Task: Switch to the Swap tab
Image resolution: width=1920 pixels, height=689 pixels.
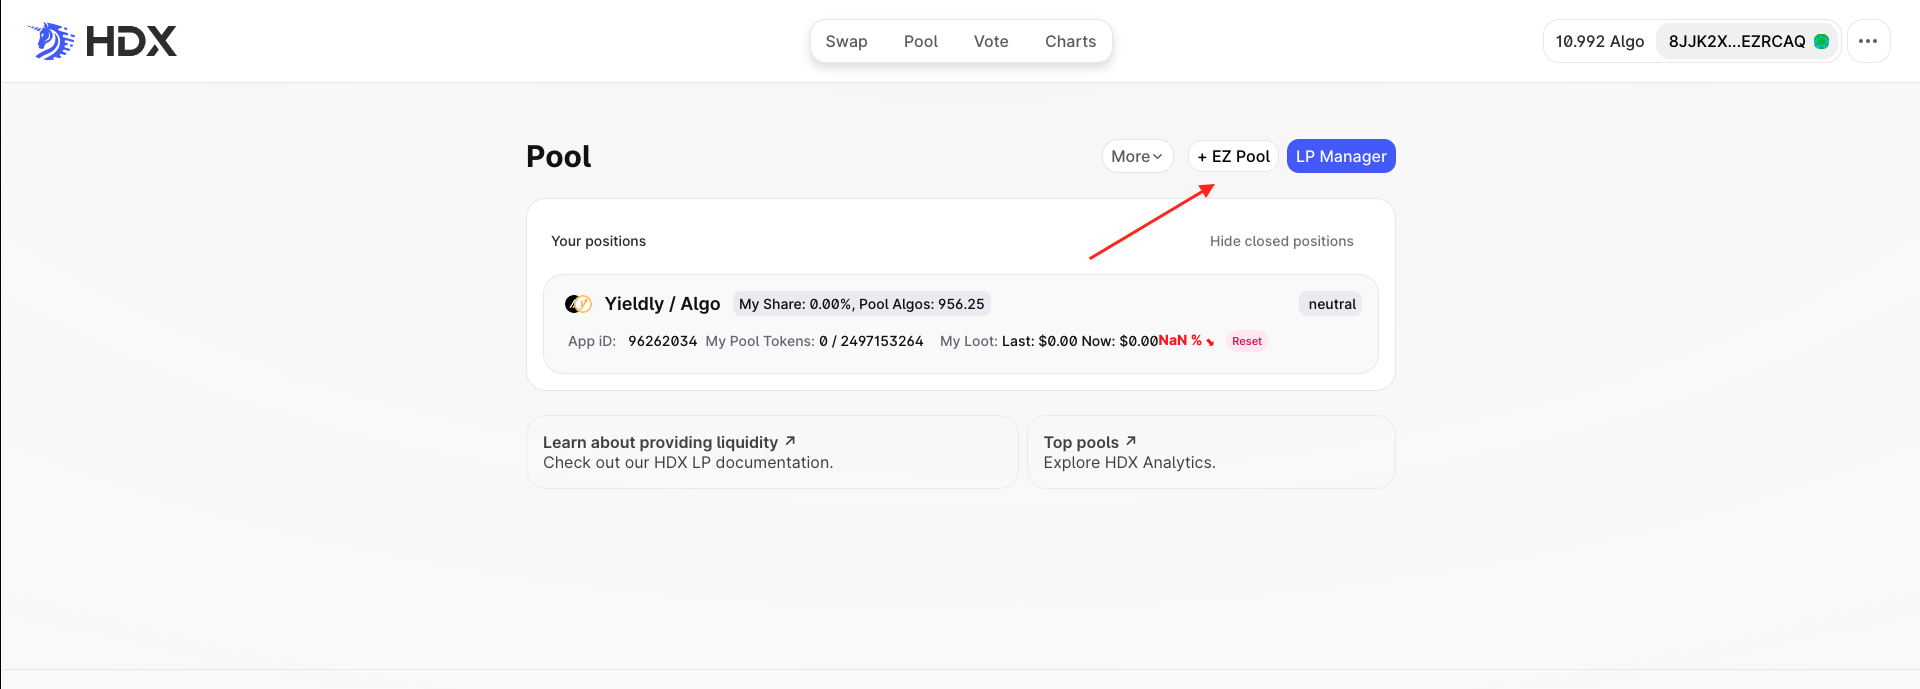Action: coord(846,41)
